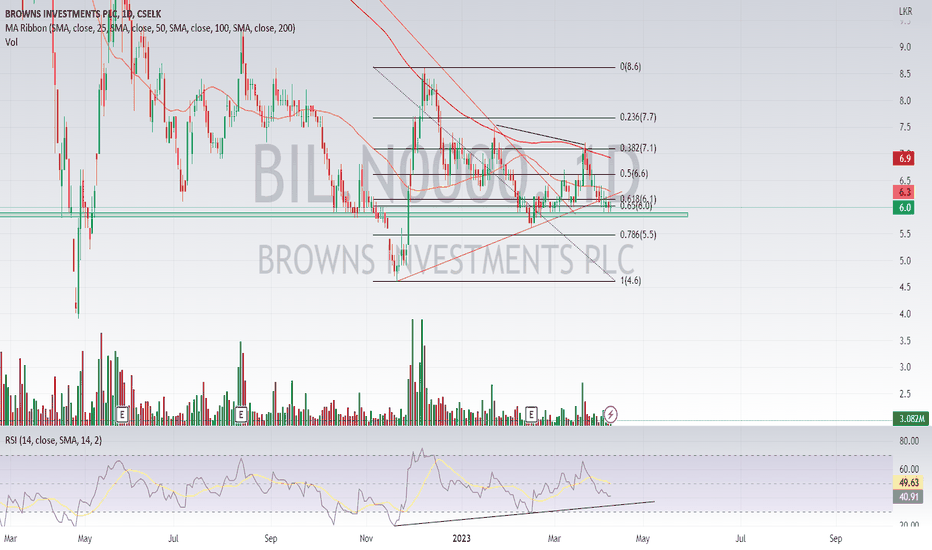Select the Fibonacci 0(8.6) level label
This screenshot has width=932, height=550.
tap(631, 67)
